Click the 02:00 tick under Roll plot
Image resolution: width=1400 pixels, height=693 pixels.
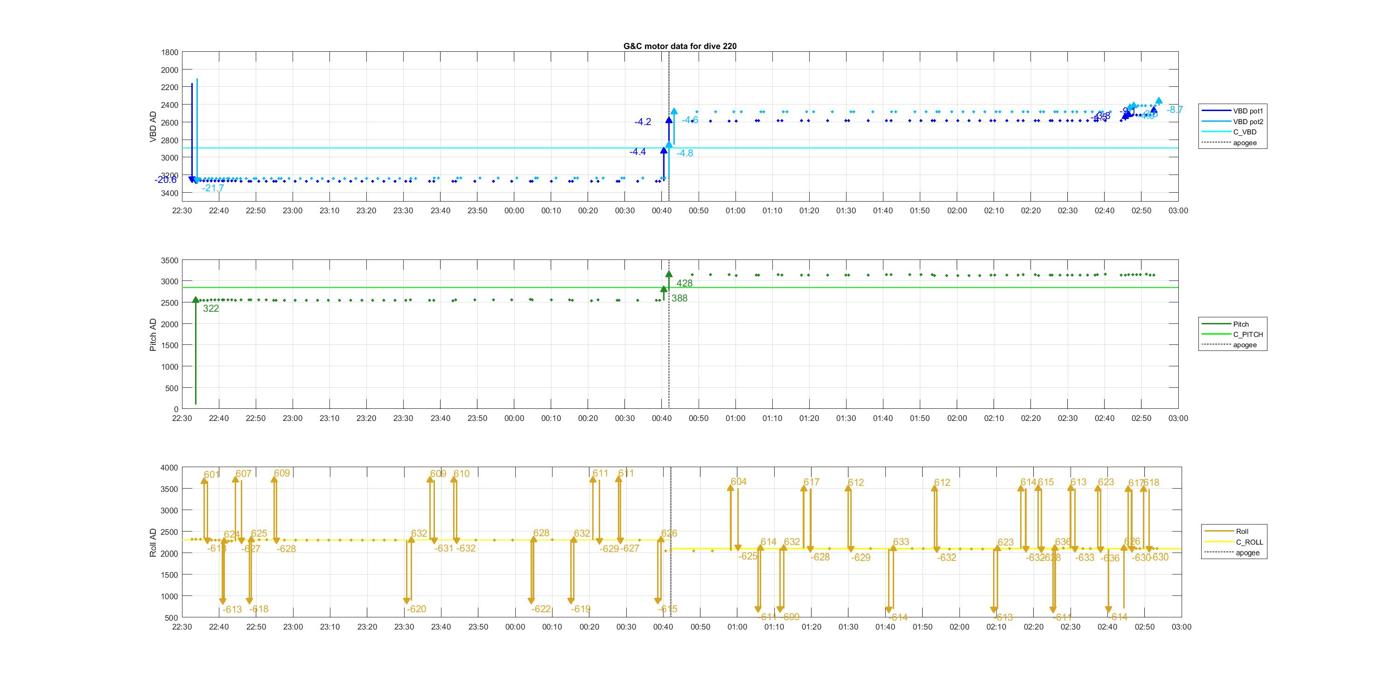tap(959, 627)
